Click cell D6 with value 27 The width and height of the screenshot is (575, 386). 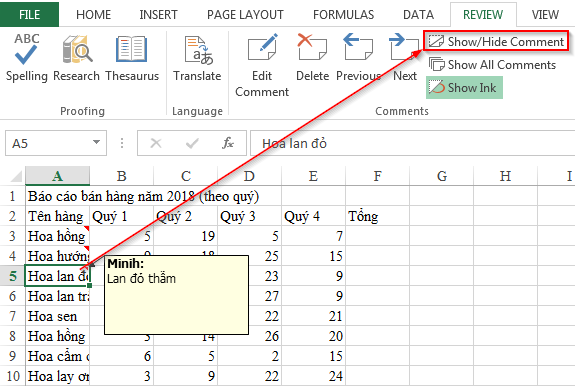pyautogui.click(x=265, y=296)
